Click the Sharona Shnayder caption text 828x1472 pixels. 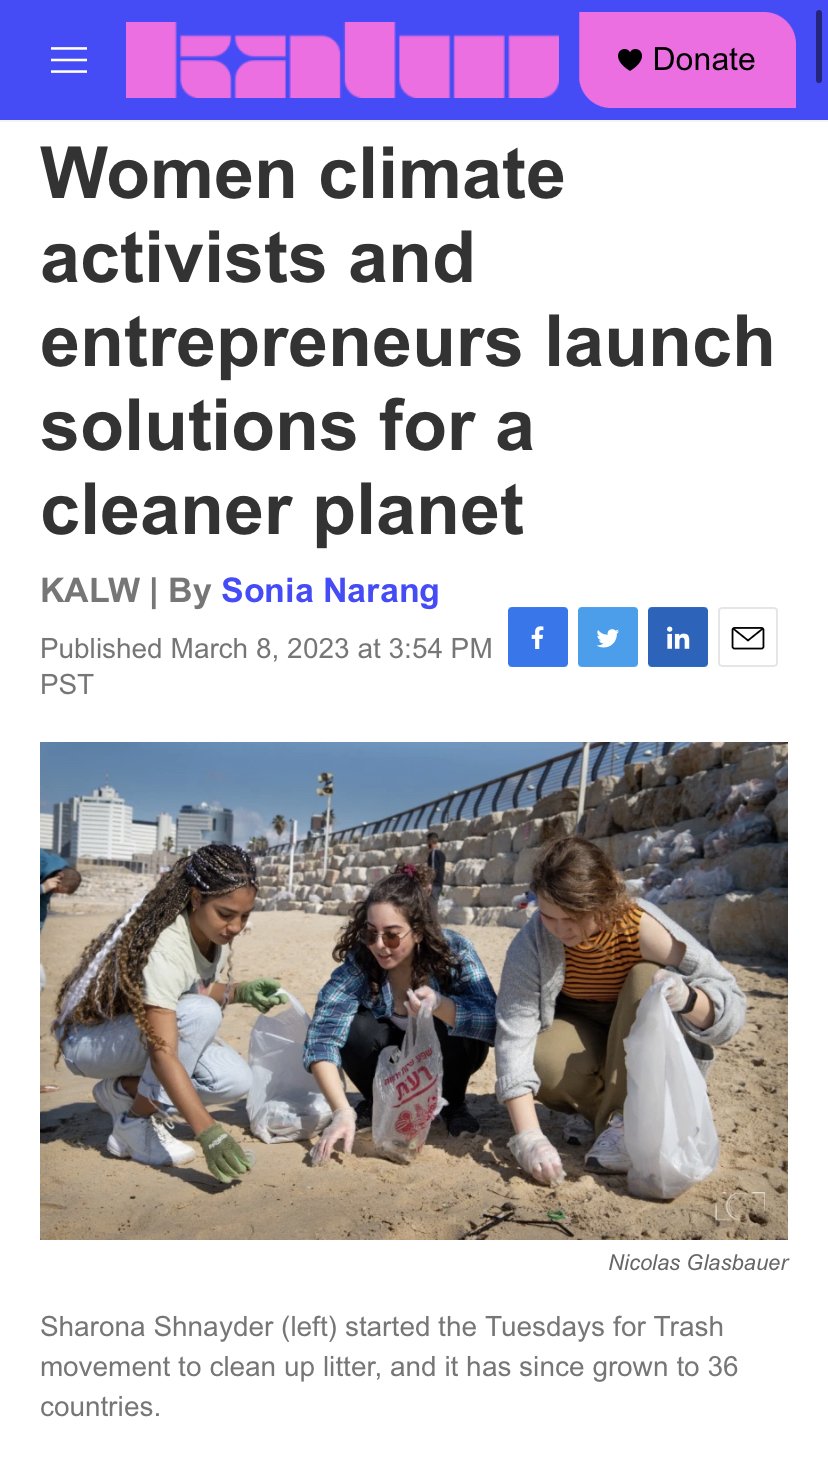coord(389,1367)
